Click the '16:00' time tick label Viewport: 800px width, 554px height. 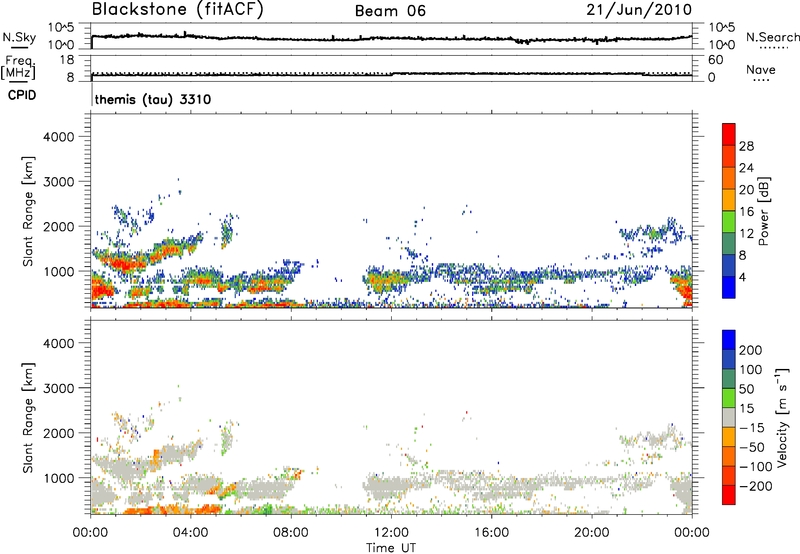(491, 533)
